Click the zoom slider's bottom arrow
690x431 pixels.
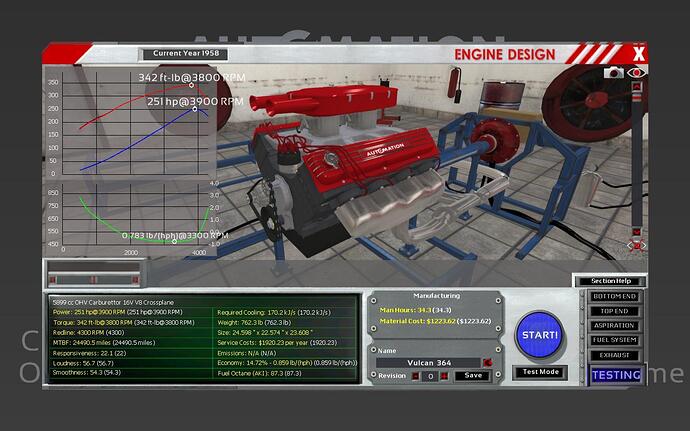coord(636,232)
